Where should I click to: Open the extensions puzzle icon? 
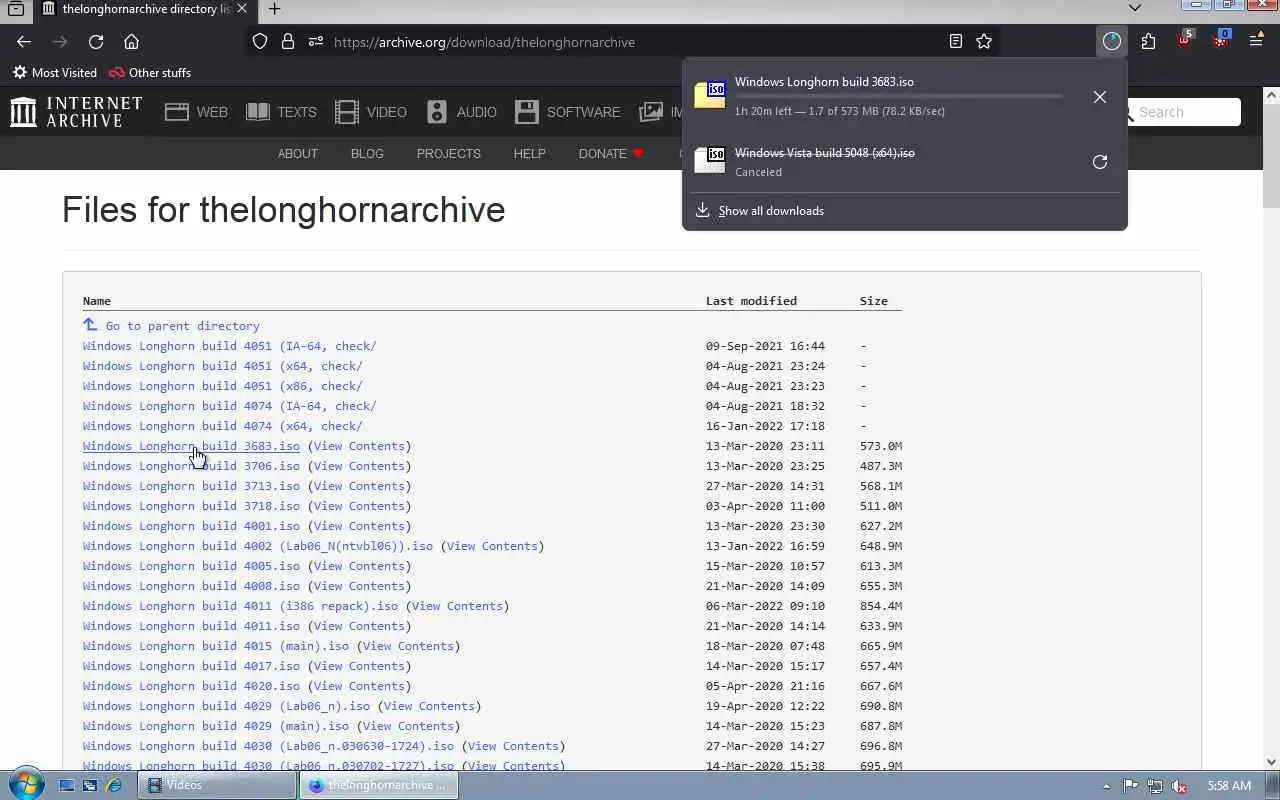1148,42
